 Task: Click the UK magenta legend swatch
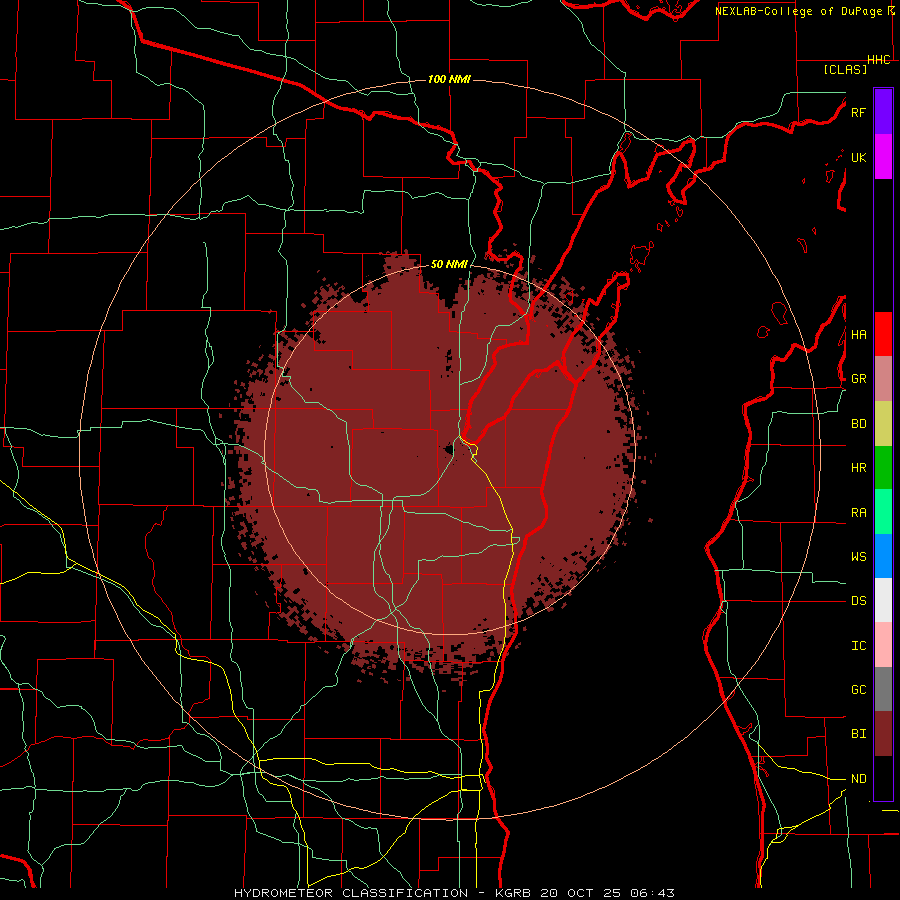coord(883,157)
